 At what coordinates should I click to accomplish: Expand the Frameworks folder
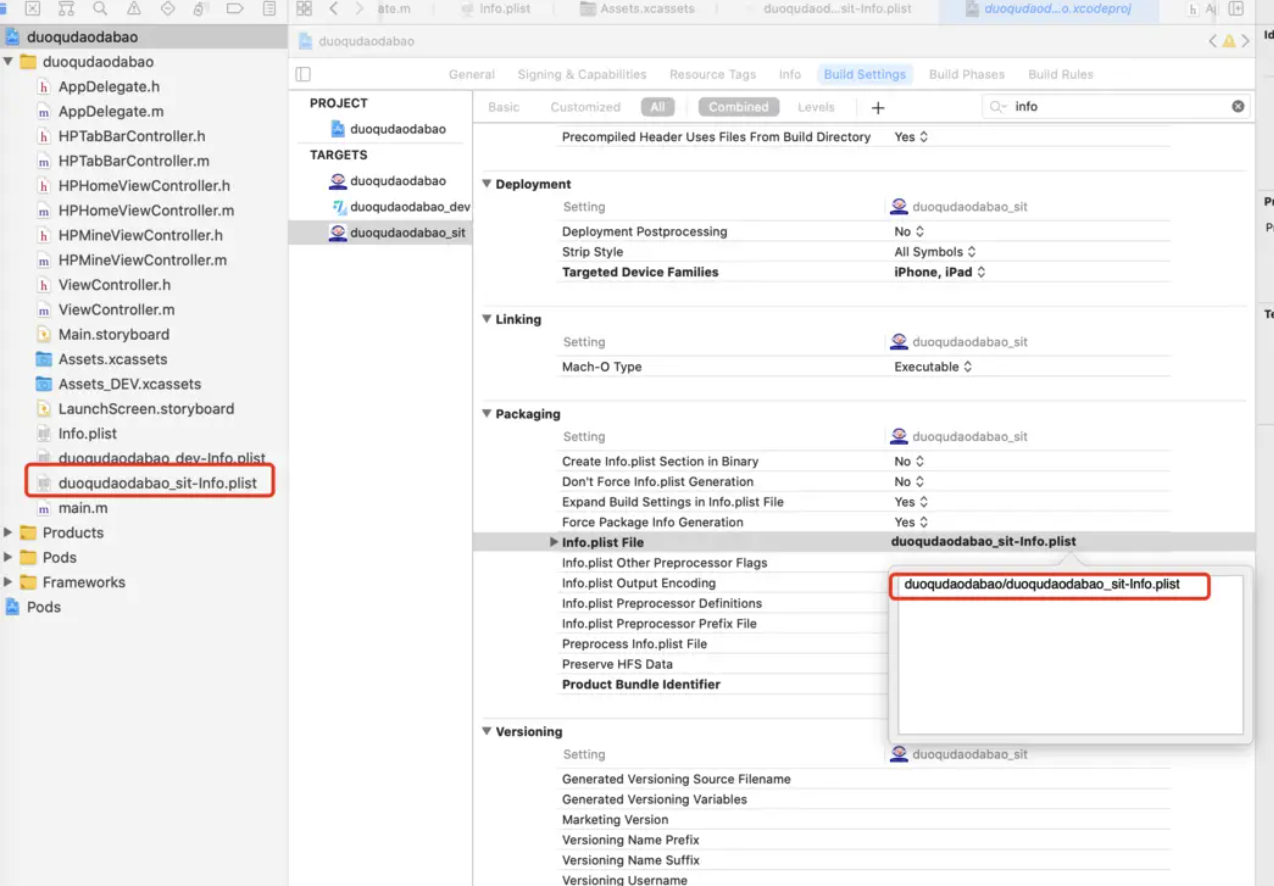8,582
